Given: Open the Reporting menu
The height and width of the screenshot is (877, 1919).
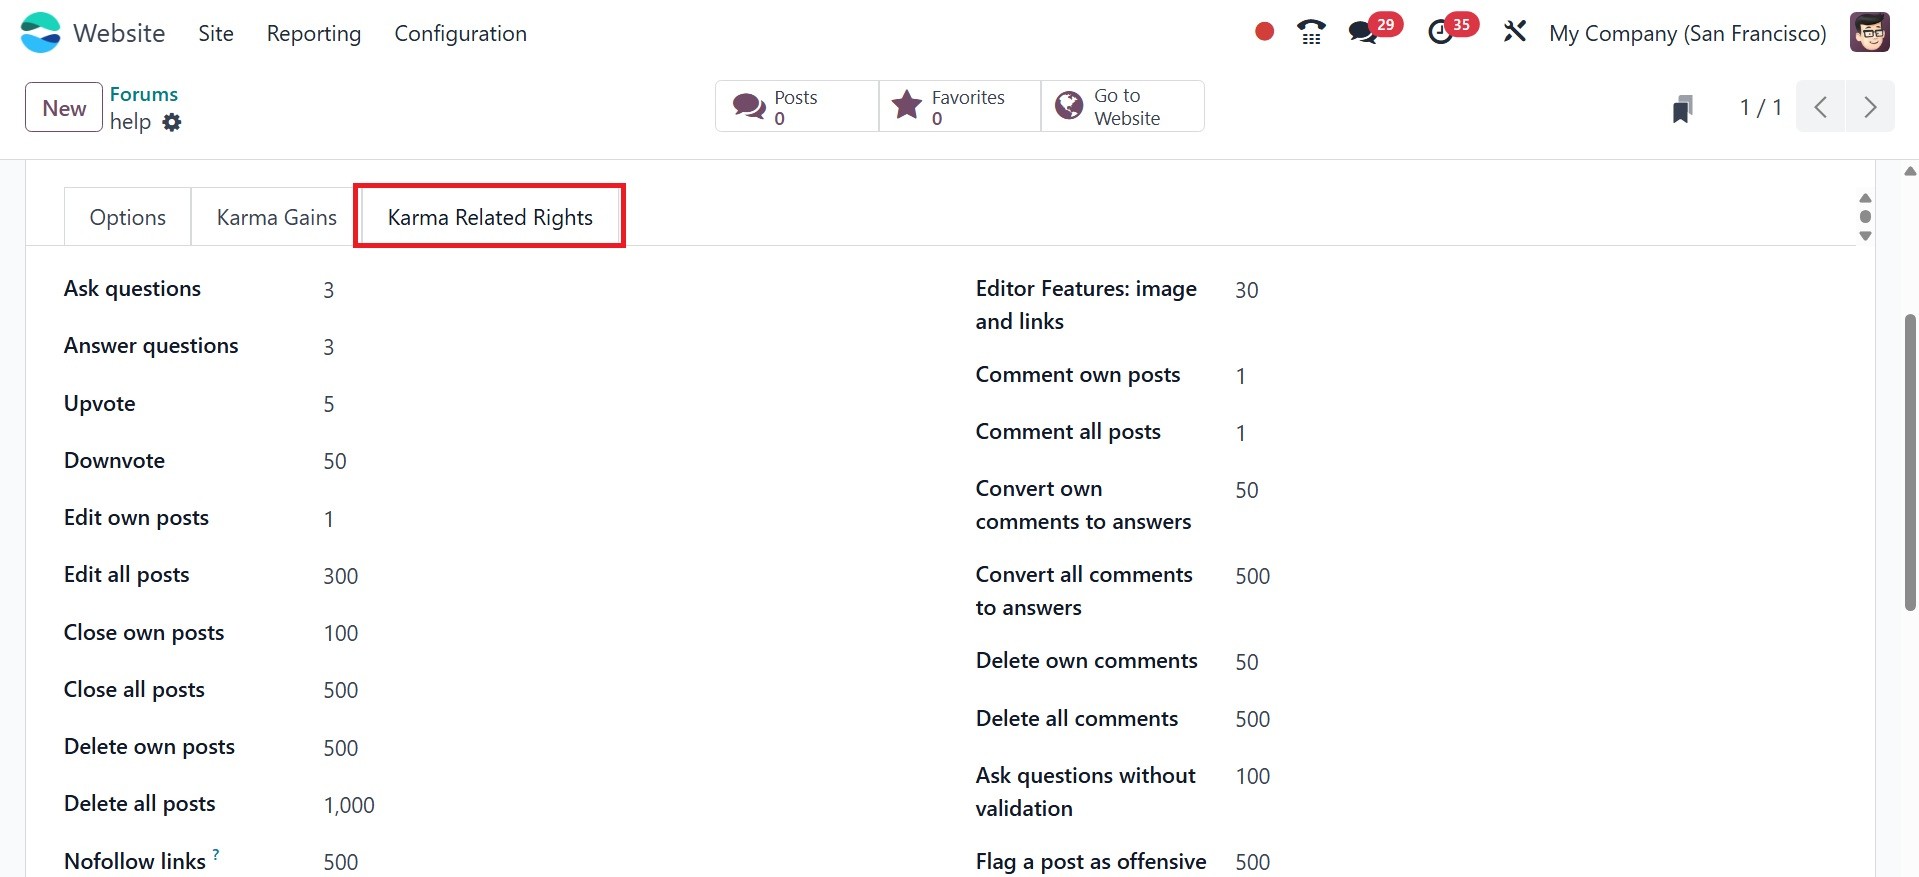Looking at the screenshot, I should (314, 33).
